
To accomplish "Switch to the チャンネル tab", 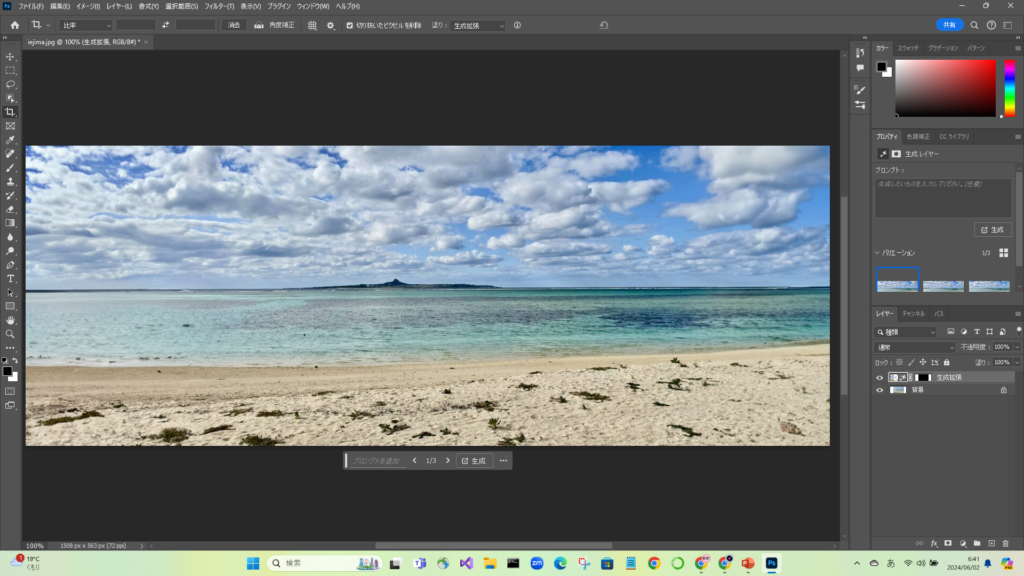I will pos(914,313).
